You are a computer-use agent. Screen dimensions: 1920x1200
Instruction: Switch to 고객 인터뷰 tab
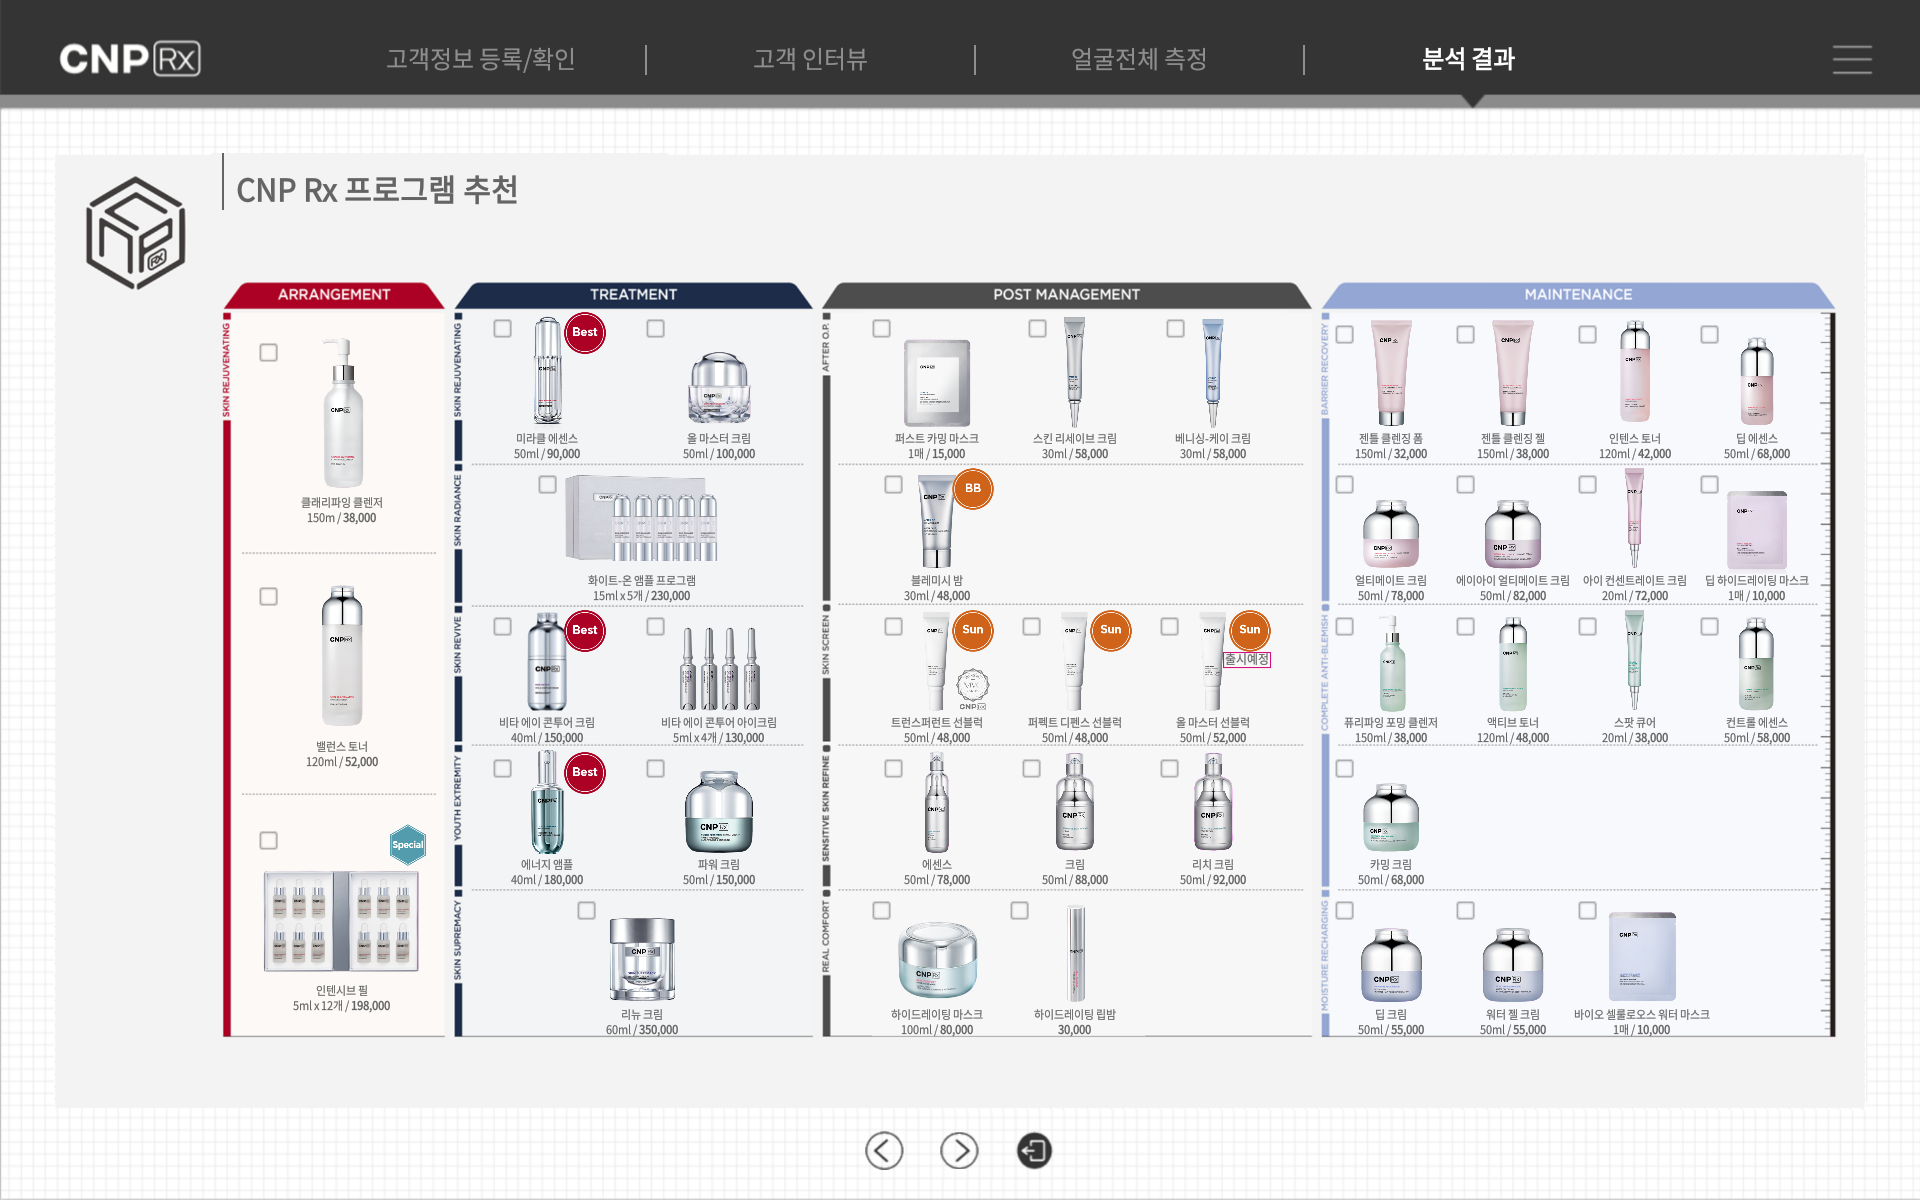(810, 59)
